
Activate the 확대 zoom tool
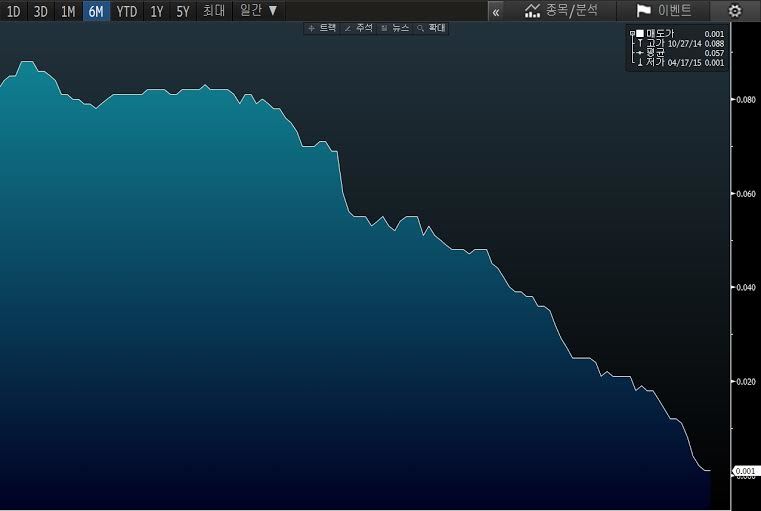(x=431, y=28)
